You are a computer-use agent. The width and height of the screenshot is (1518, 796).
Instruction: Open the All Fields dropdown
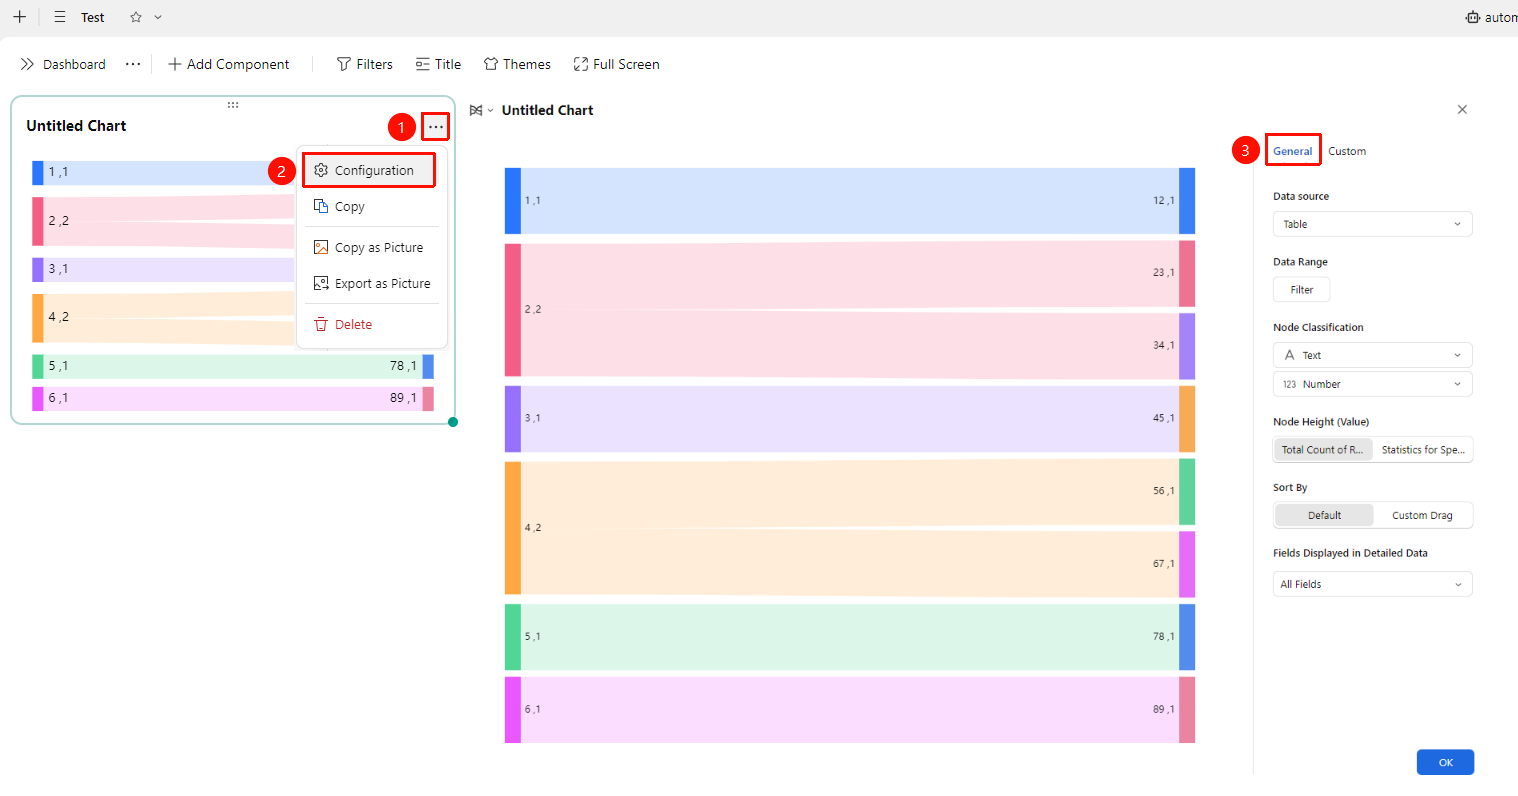pos(1372,584)
